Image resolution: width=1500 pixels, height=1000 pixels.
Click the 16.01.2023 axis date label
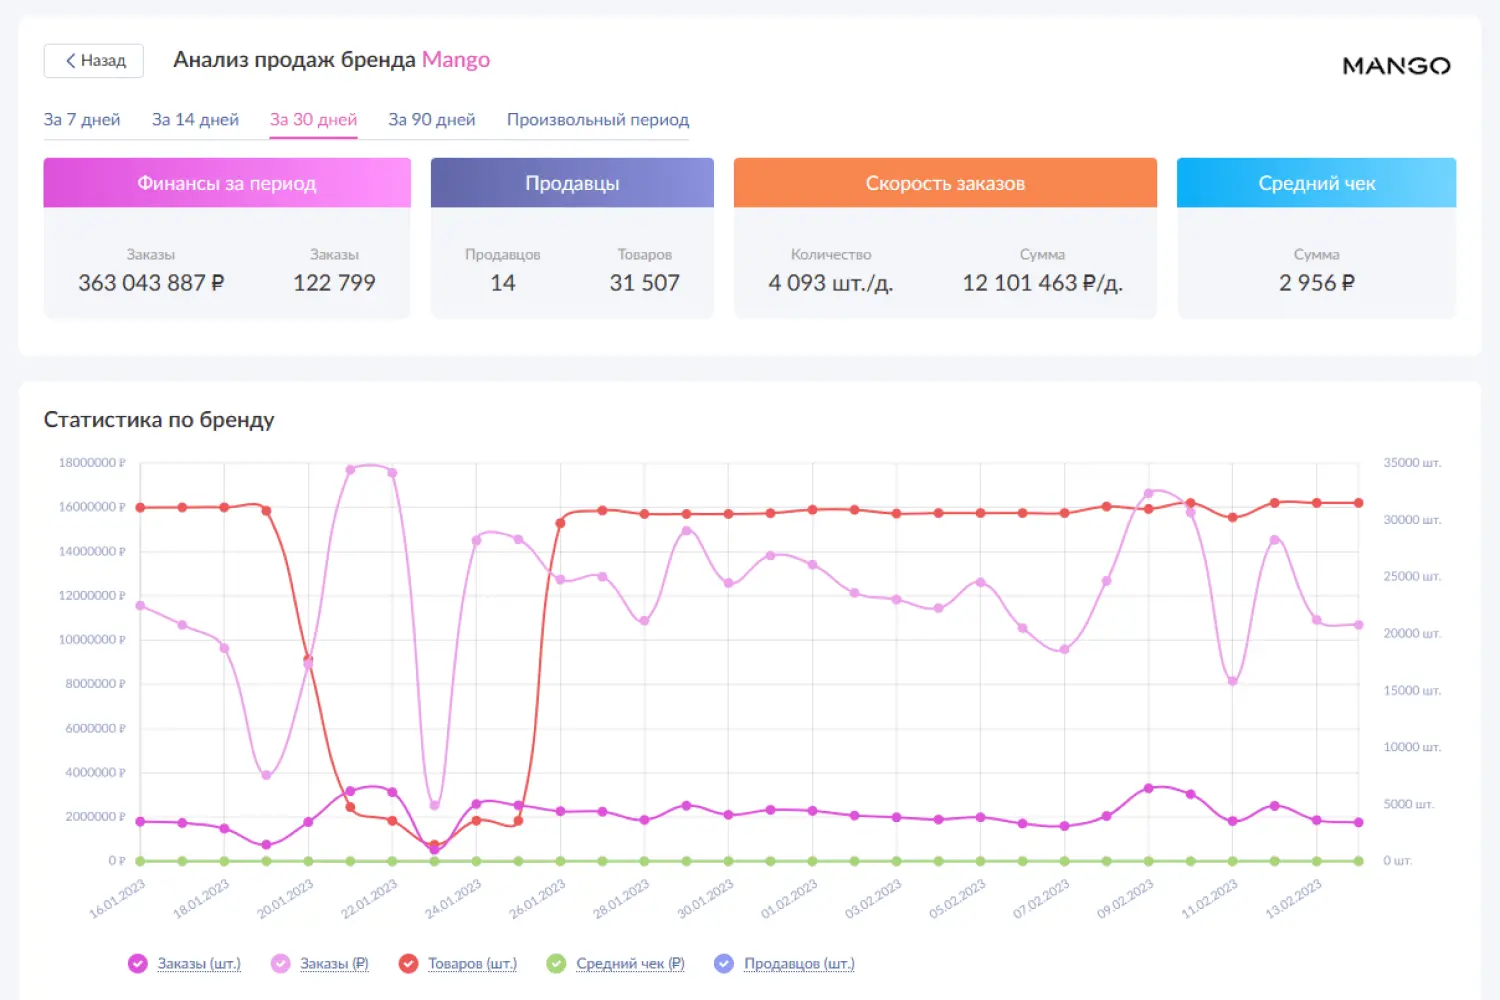click(118, 898)
